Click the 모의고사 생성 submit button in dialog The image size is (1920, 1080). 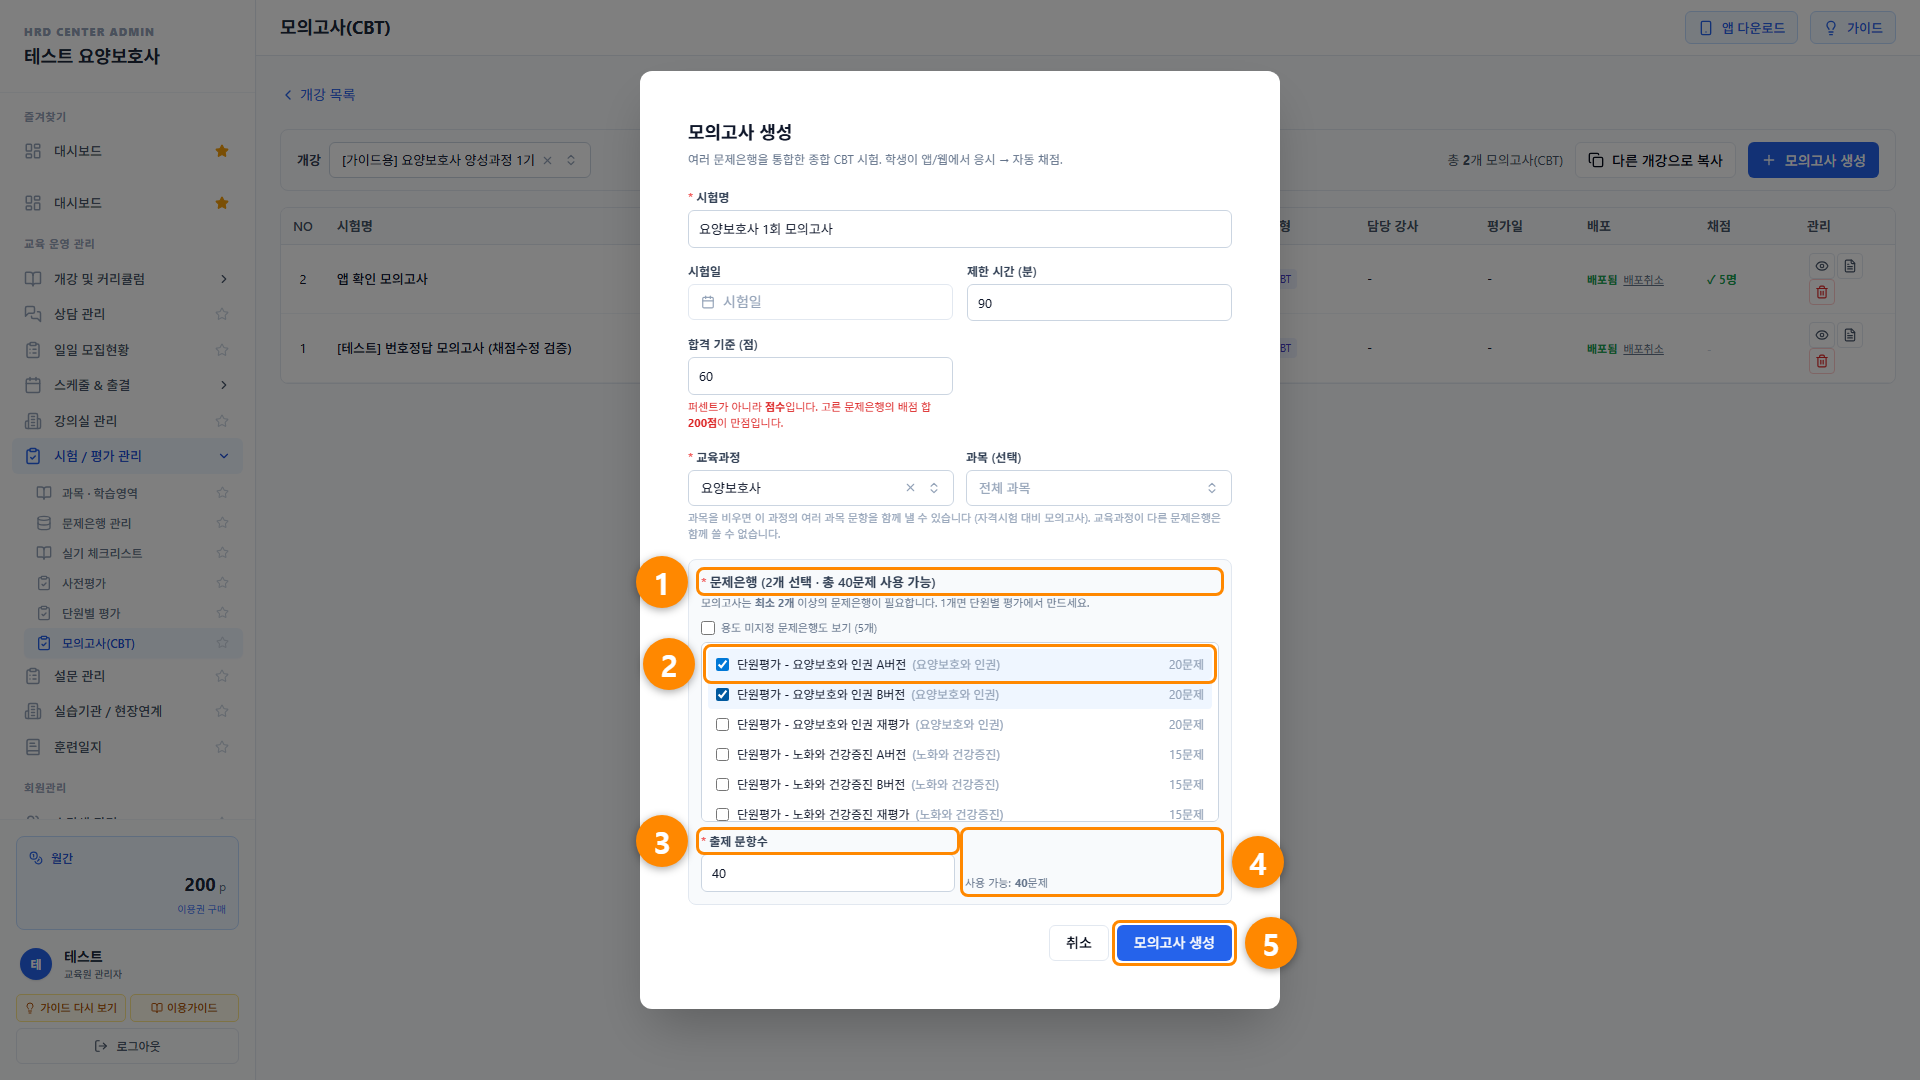[x=1174, y=943]
